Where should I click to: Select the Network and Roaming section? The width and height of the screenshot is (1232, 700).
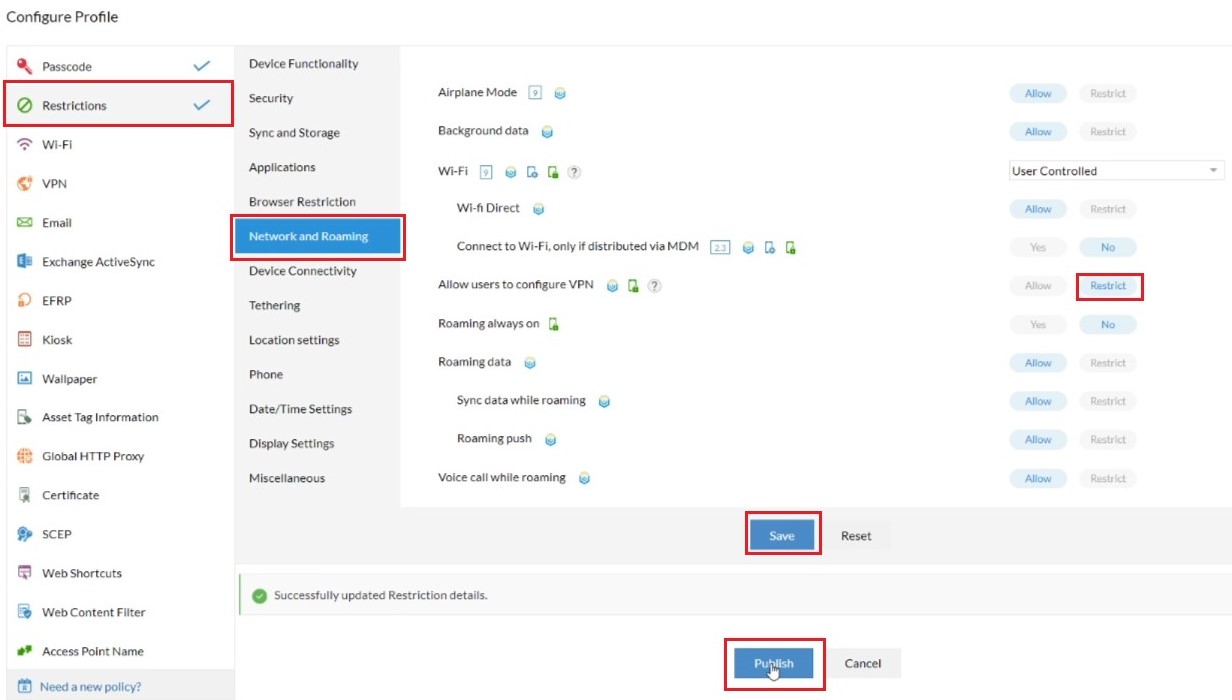pos(317,237)
